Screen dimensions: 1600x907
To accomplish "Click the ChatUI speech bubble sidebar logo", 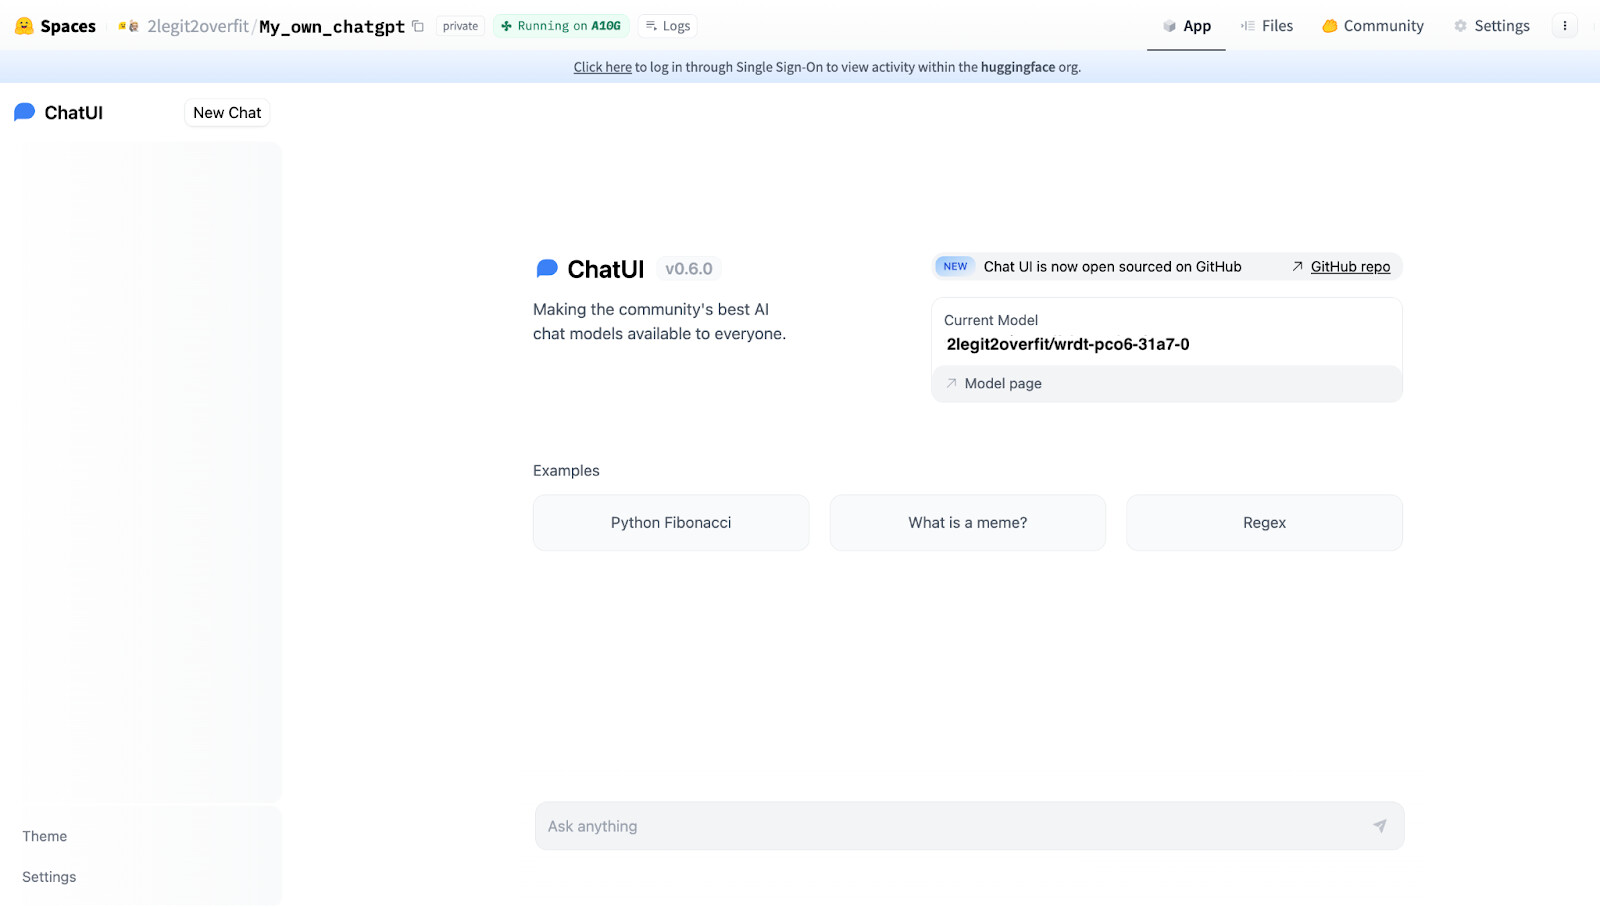I will 25,112.
